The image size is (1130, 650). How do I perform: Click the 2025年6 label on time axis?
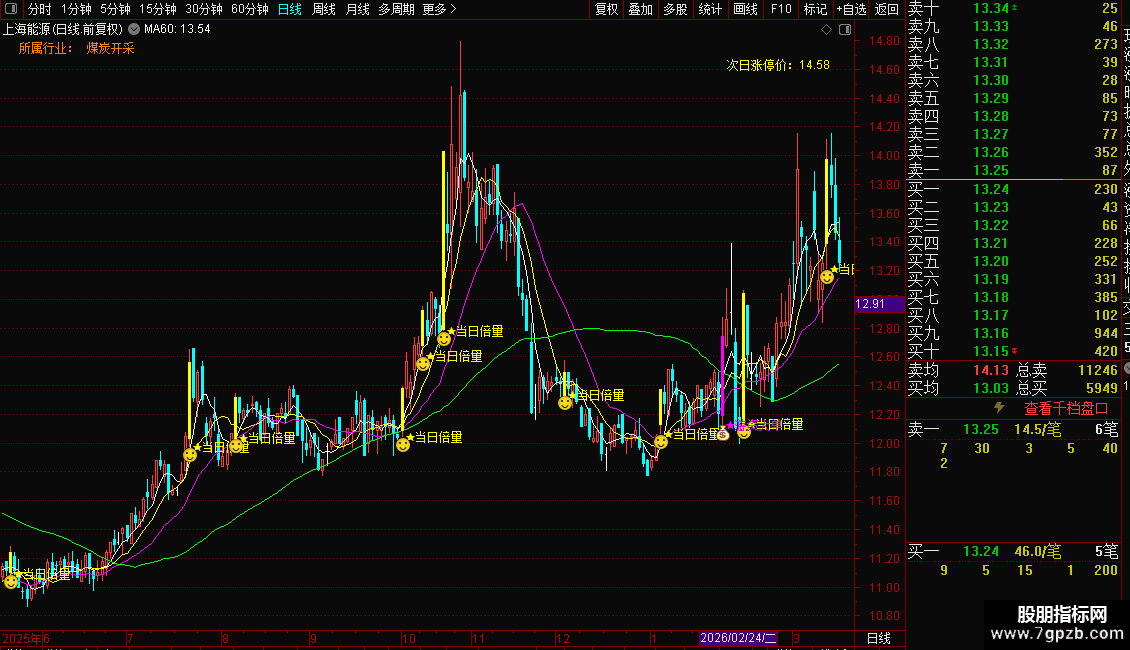26,638
